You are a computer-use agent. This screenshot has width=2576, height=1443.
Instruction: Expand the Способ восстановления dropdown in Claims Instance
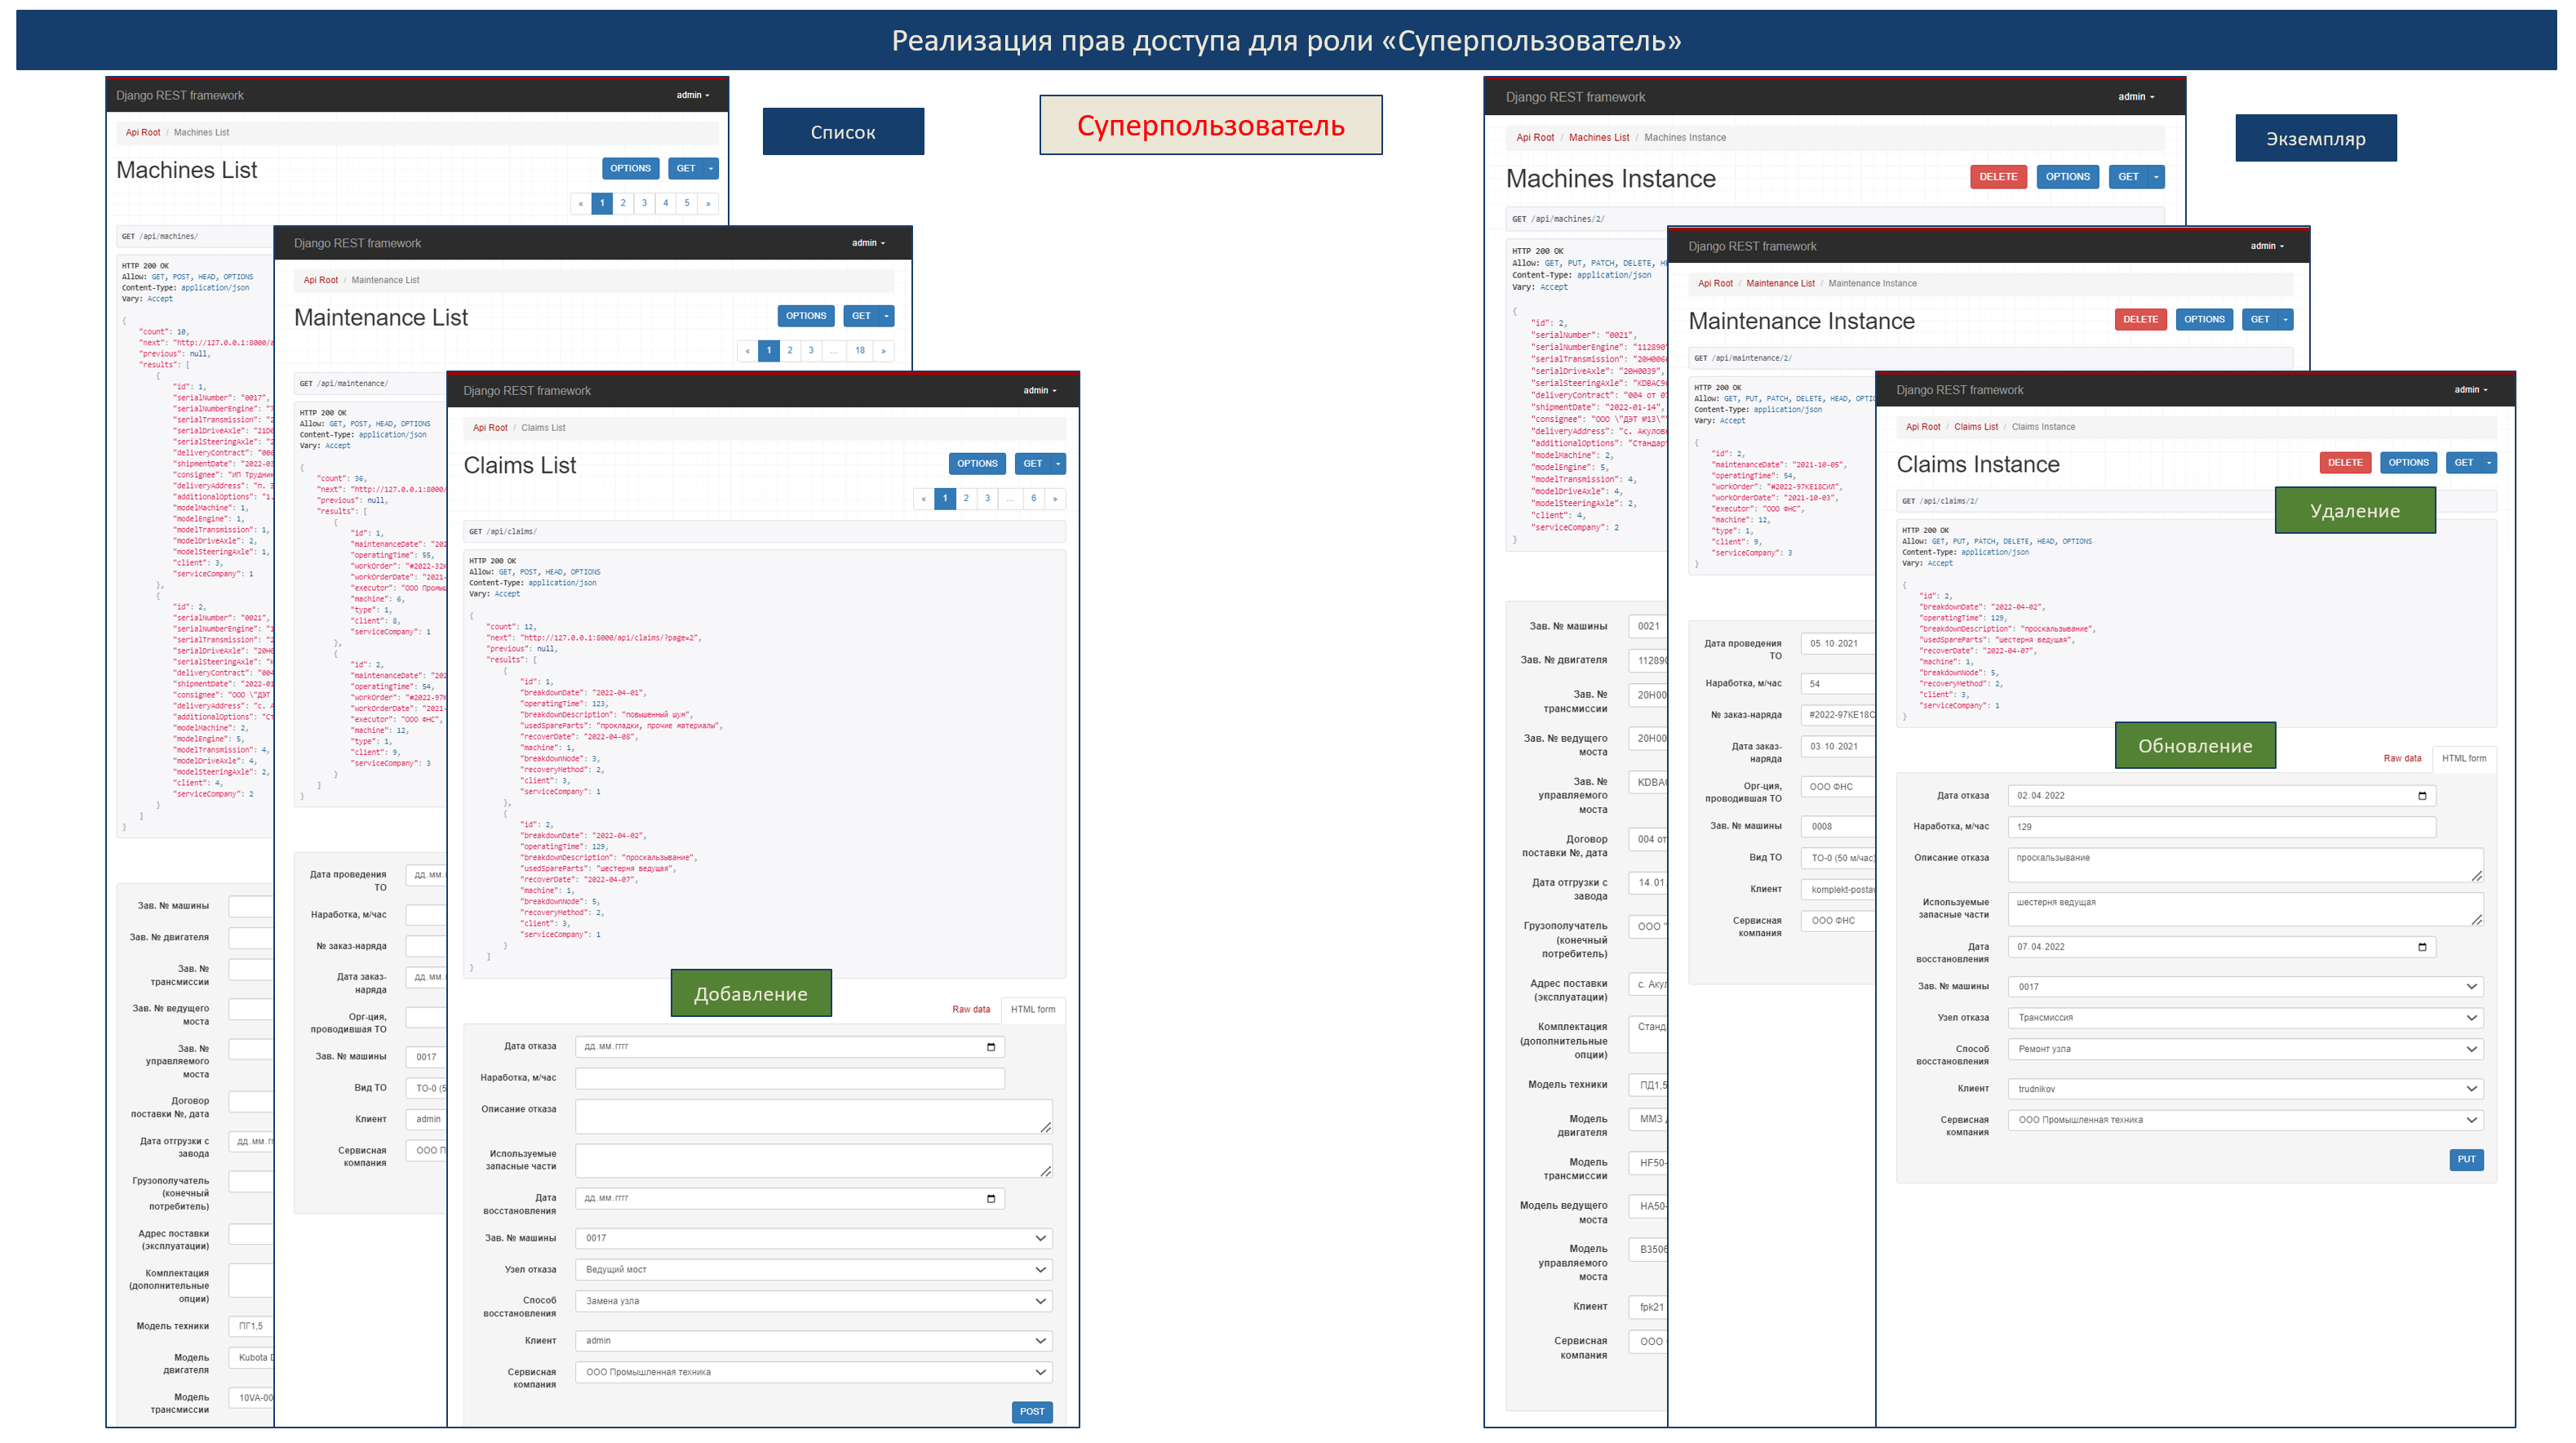pyautogui.click(x=2244, y=1049)
